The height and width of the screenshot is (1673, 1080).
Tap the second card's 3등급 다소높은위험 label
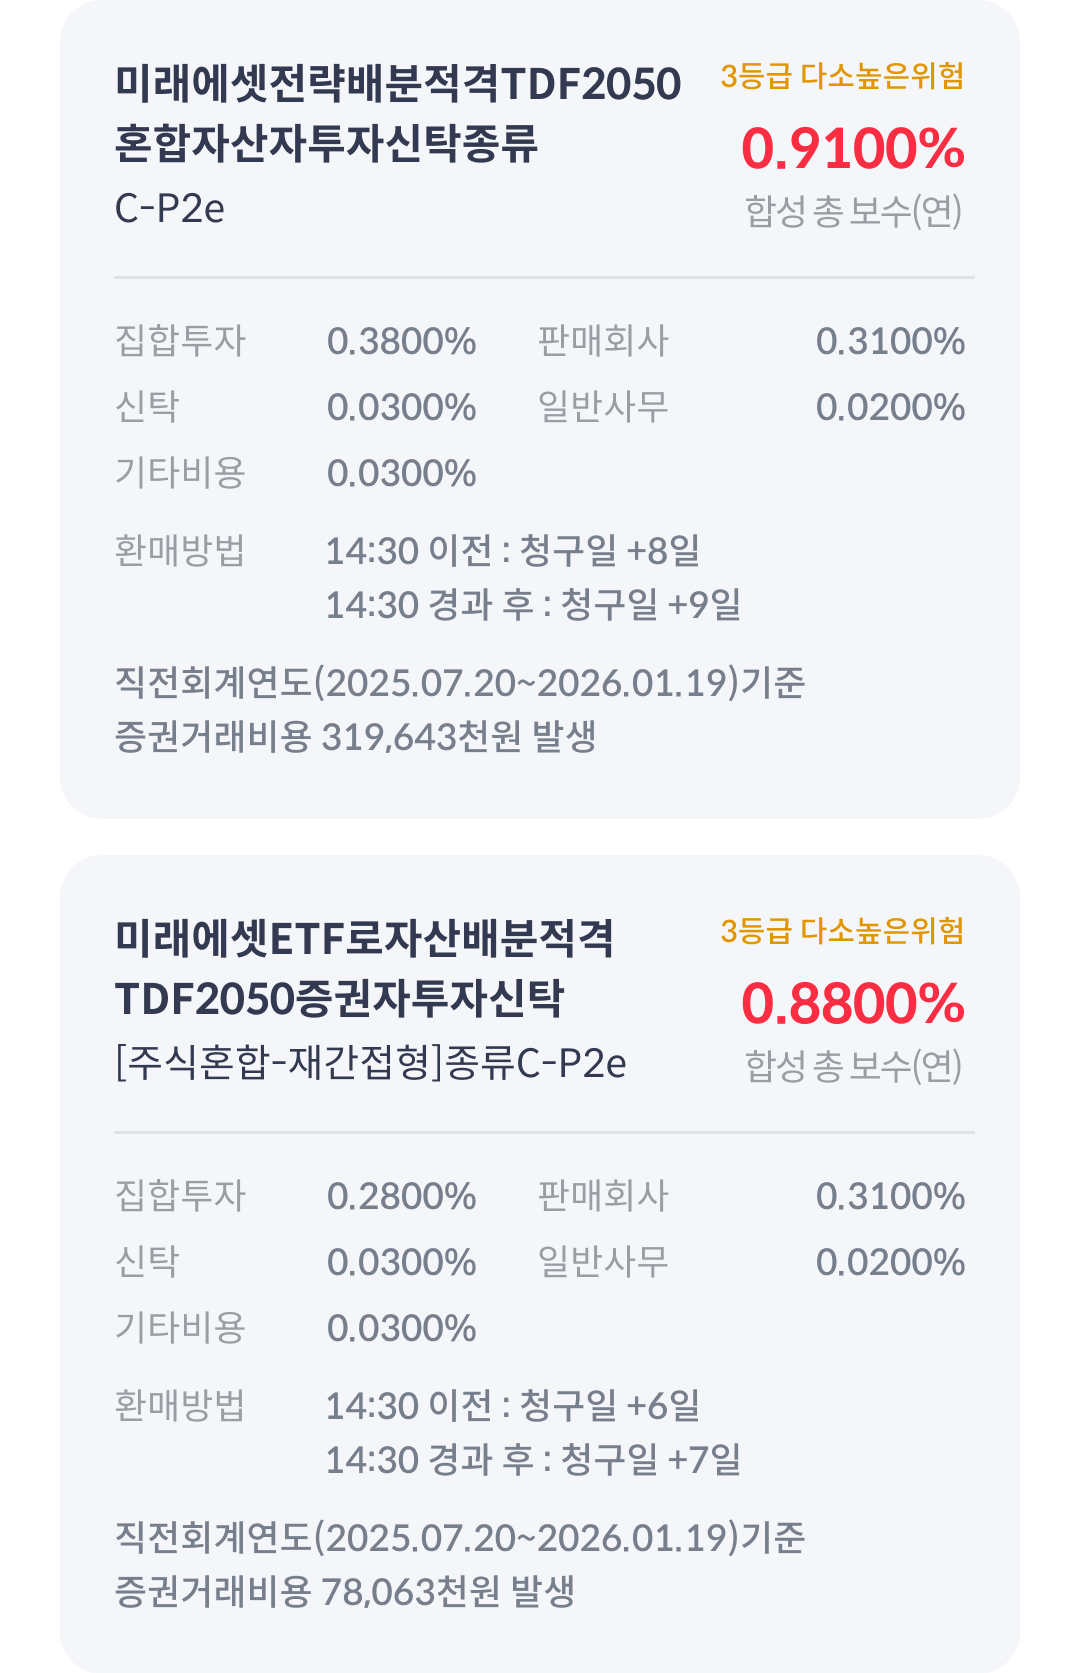[x=841, y=931]
